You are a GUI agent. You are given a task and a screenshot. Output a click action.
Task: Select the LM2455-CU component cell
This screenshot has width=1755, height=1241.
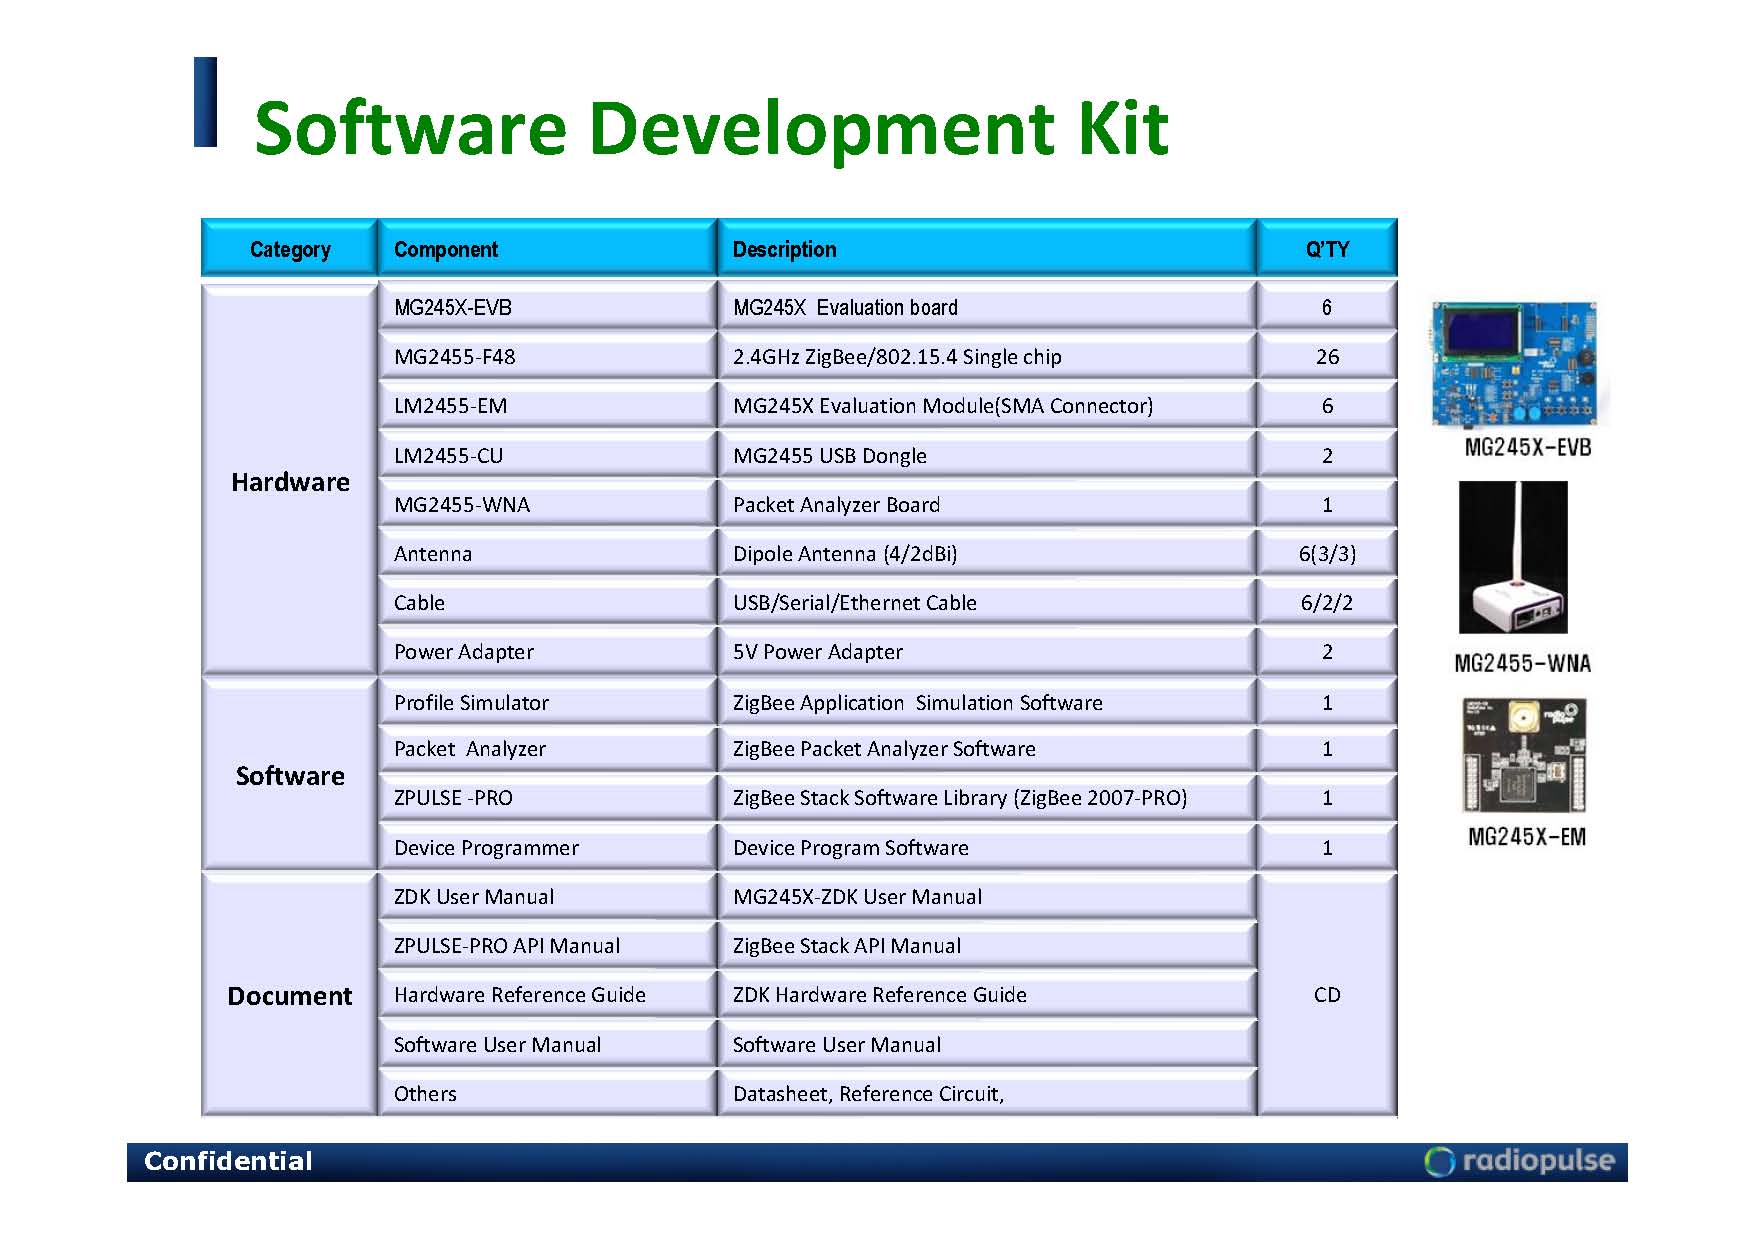[547, 456]
